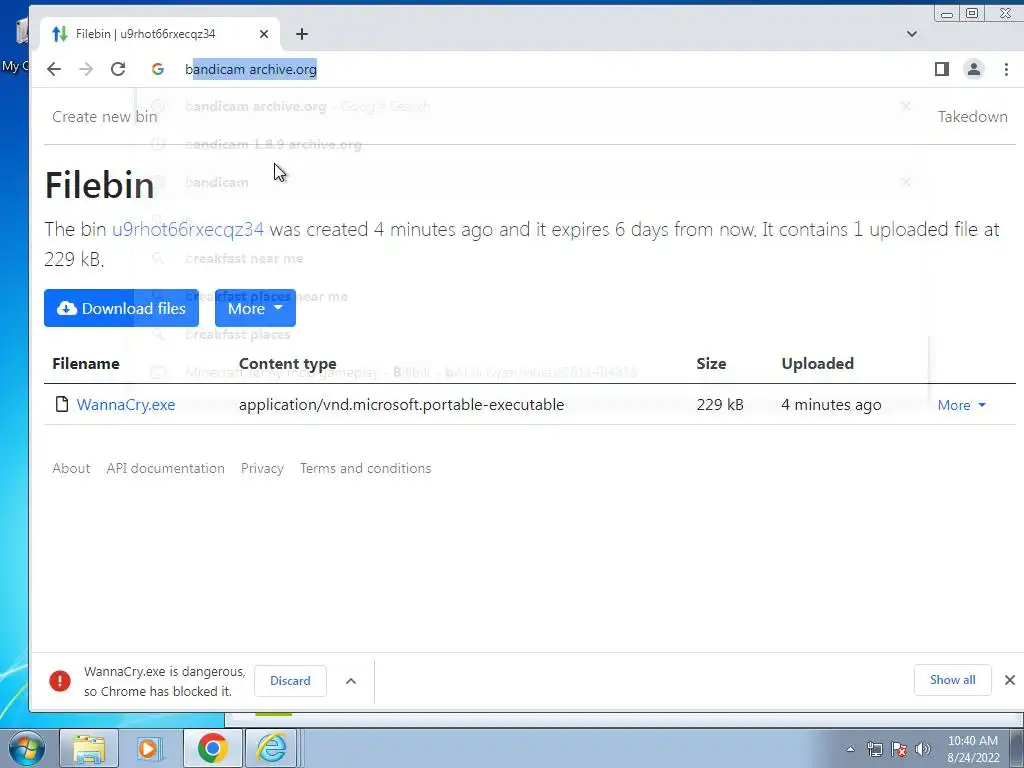Image resolution: width=1024 pixels, height=768 pixels.
Task: Select the Filebin u9rhot66rxecqz34 tab
Action: [x=161, y=34]
